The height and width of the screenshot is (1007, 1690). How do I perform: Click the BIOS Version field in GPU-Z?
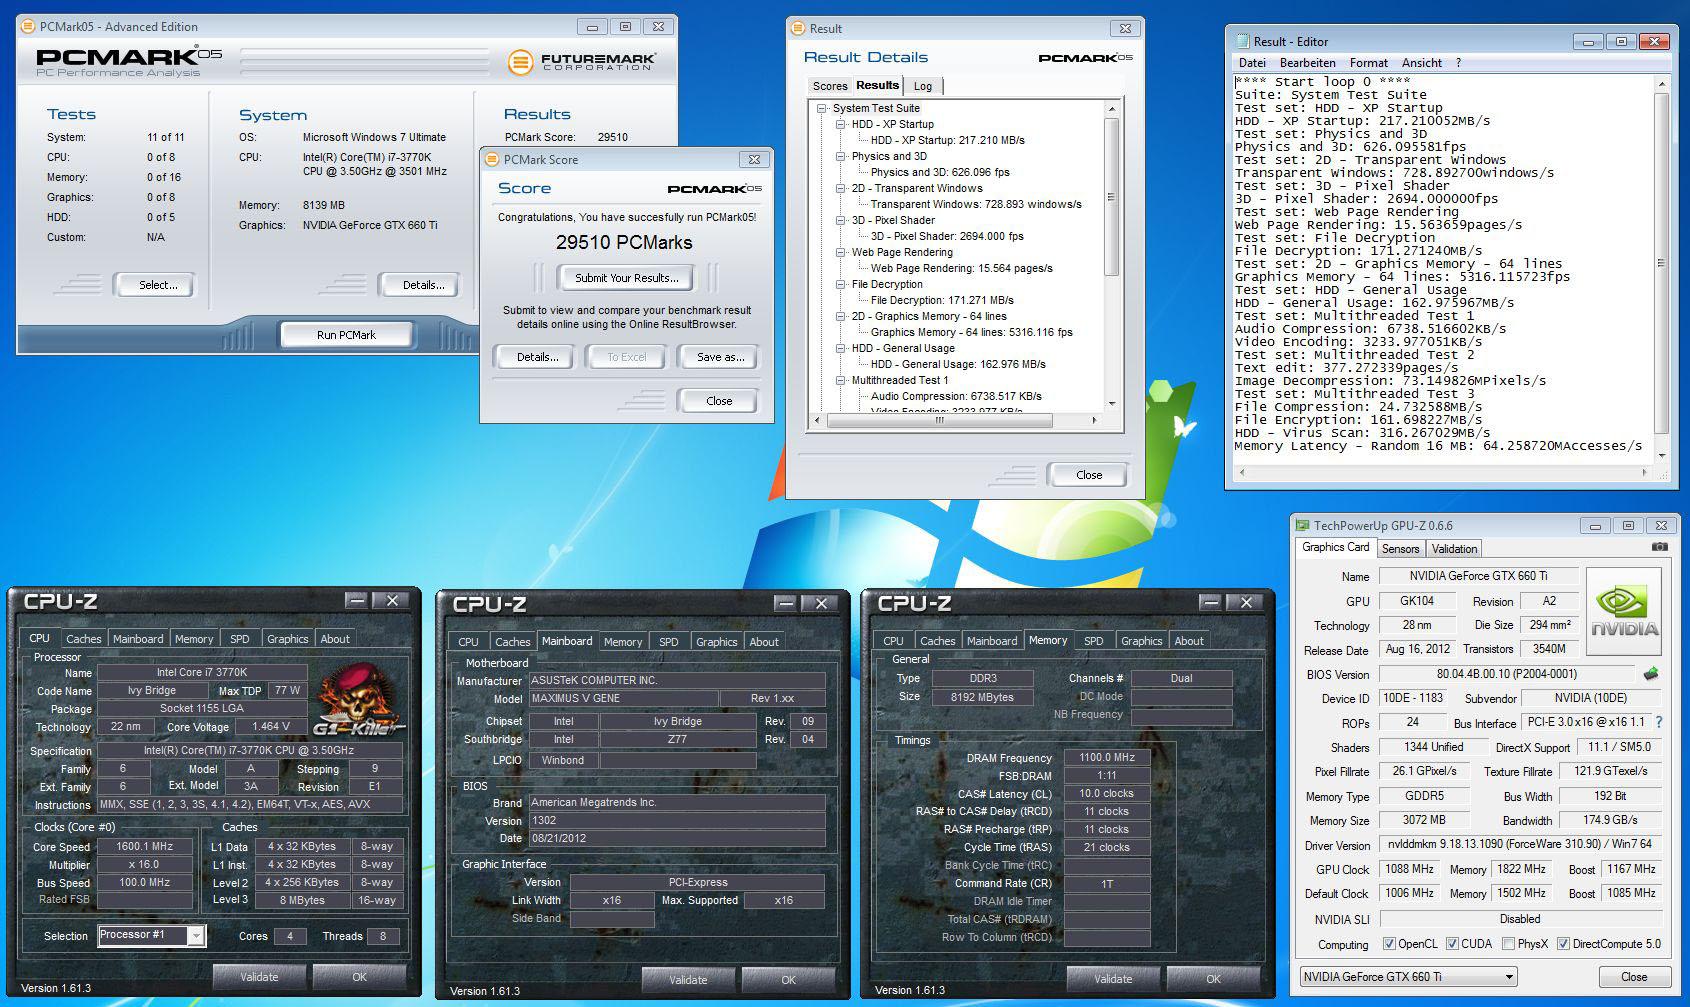[1506, 674]
